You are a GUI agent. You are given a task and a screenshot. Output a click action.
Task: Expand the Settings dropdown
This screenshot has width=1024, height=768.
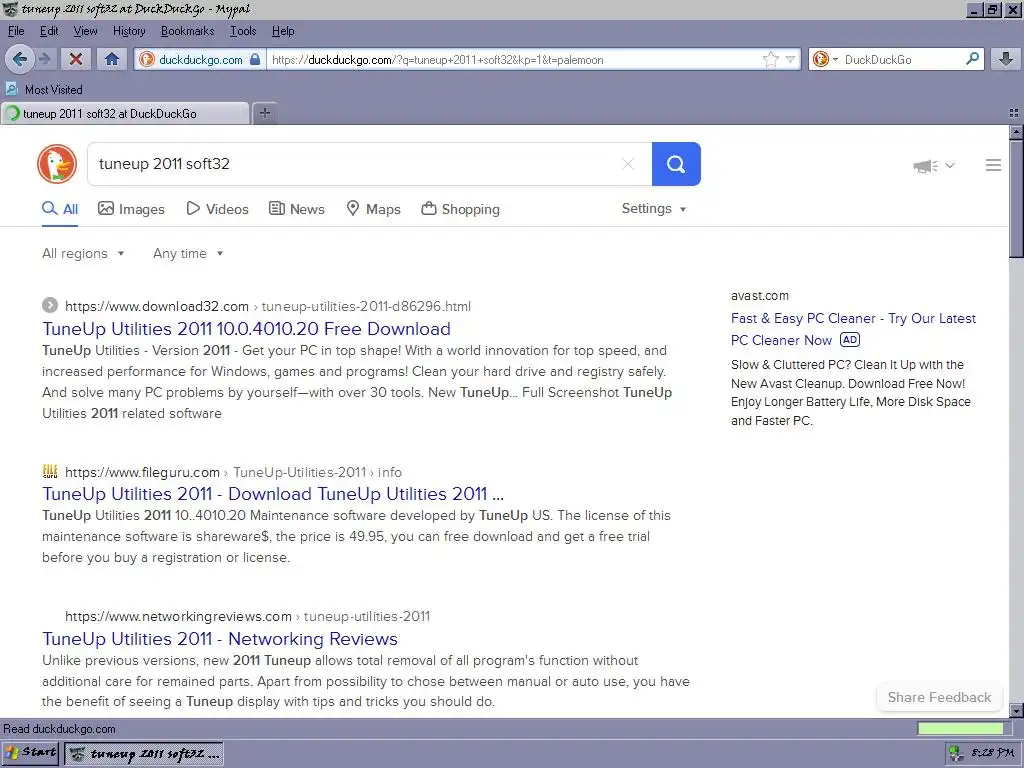[x=654, y=208]
